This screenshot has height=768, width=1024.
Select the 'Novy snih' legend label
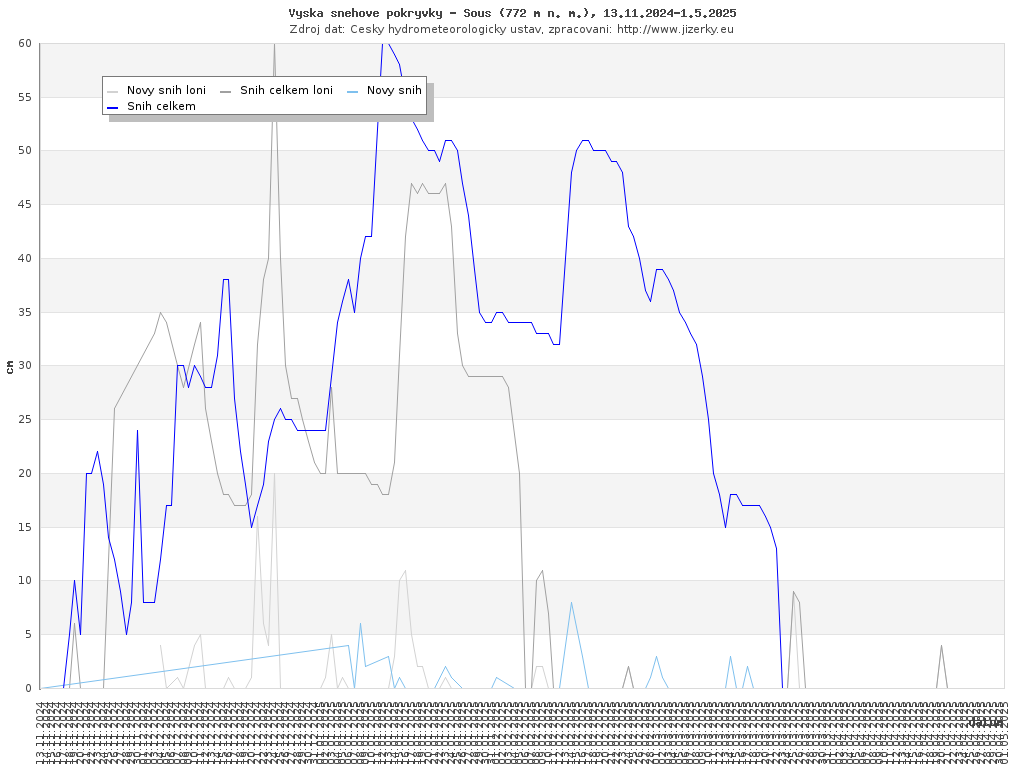pyautogui.click(x=394, y=90)
